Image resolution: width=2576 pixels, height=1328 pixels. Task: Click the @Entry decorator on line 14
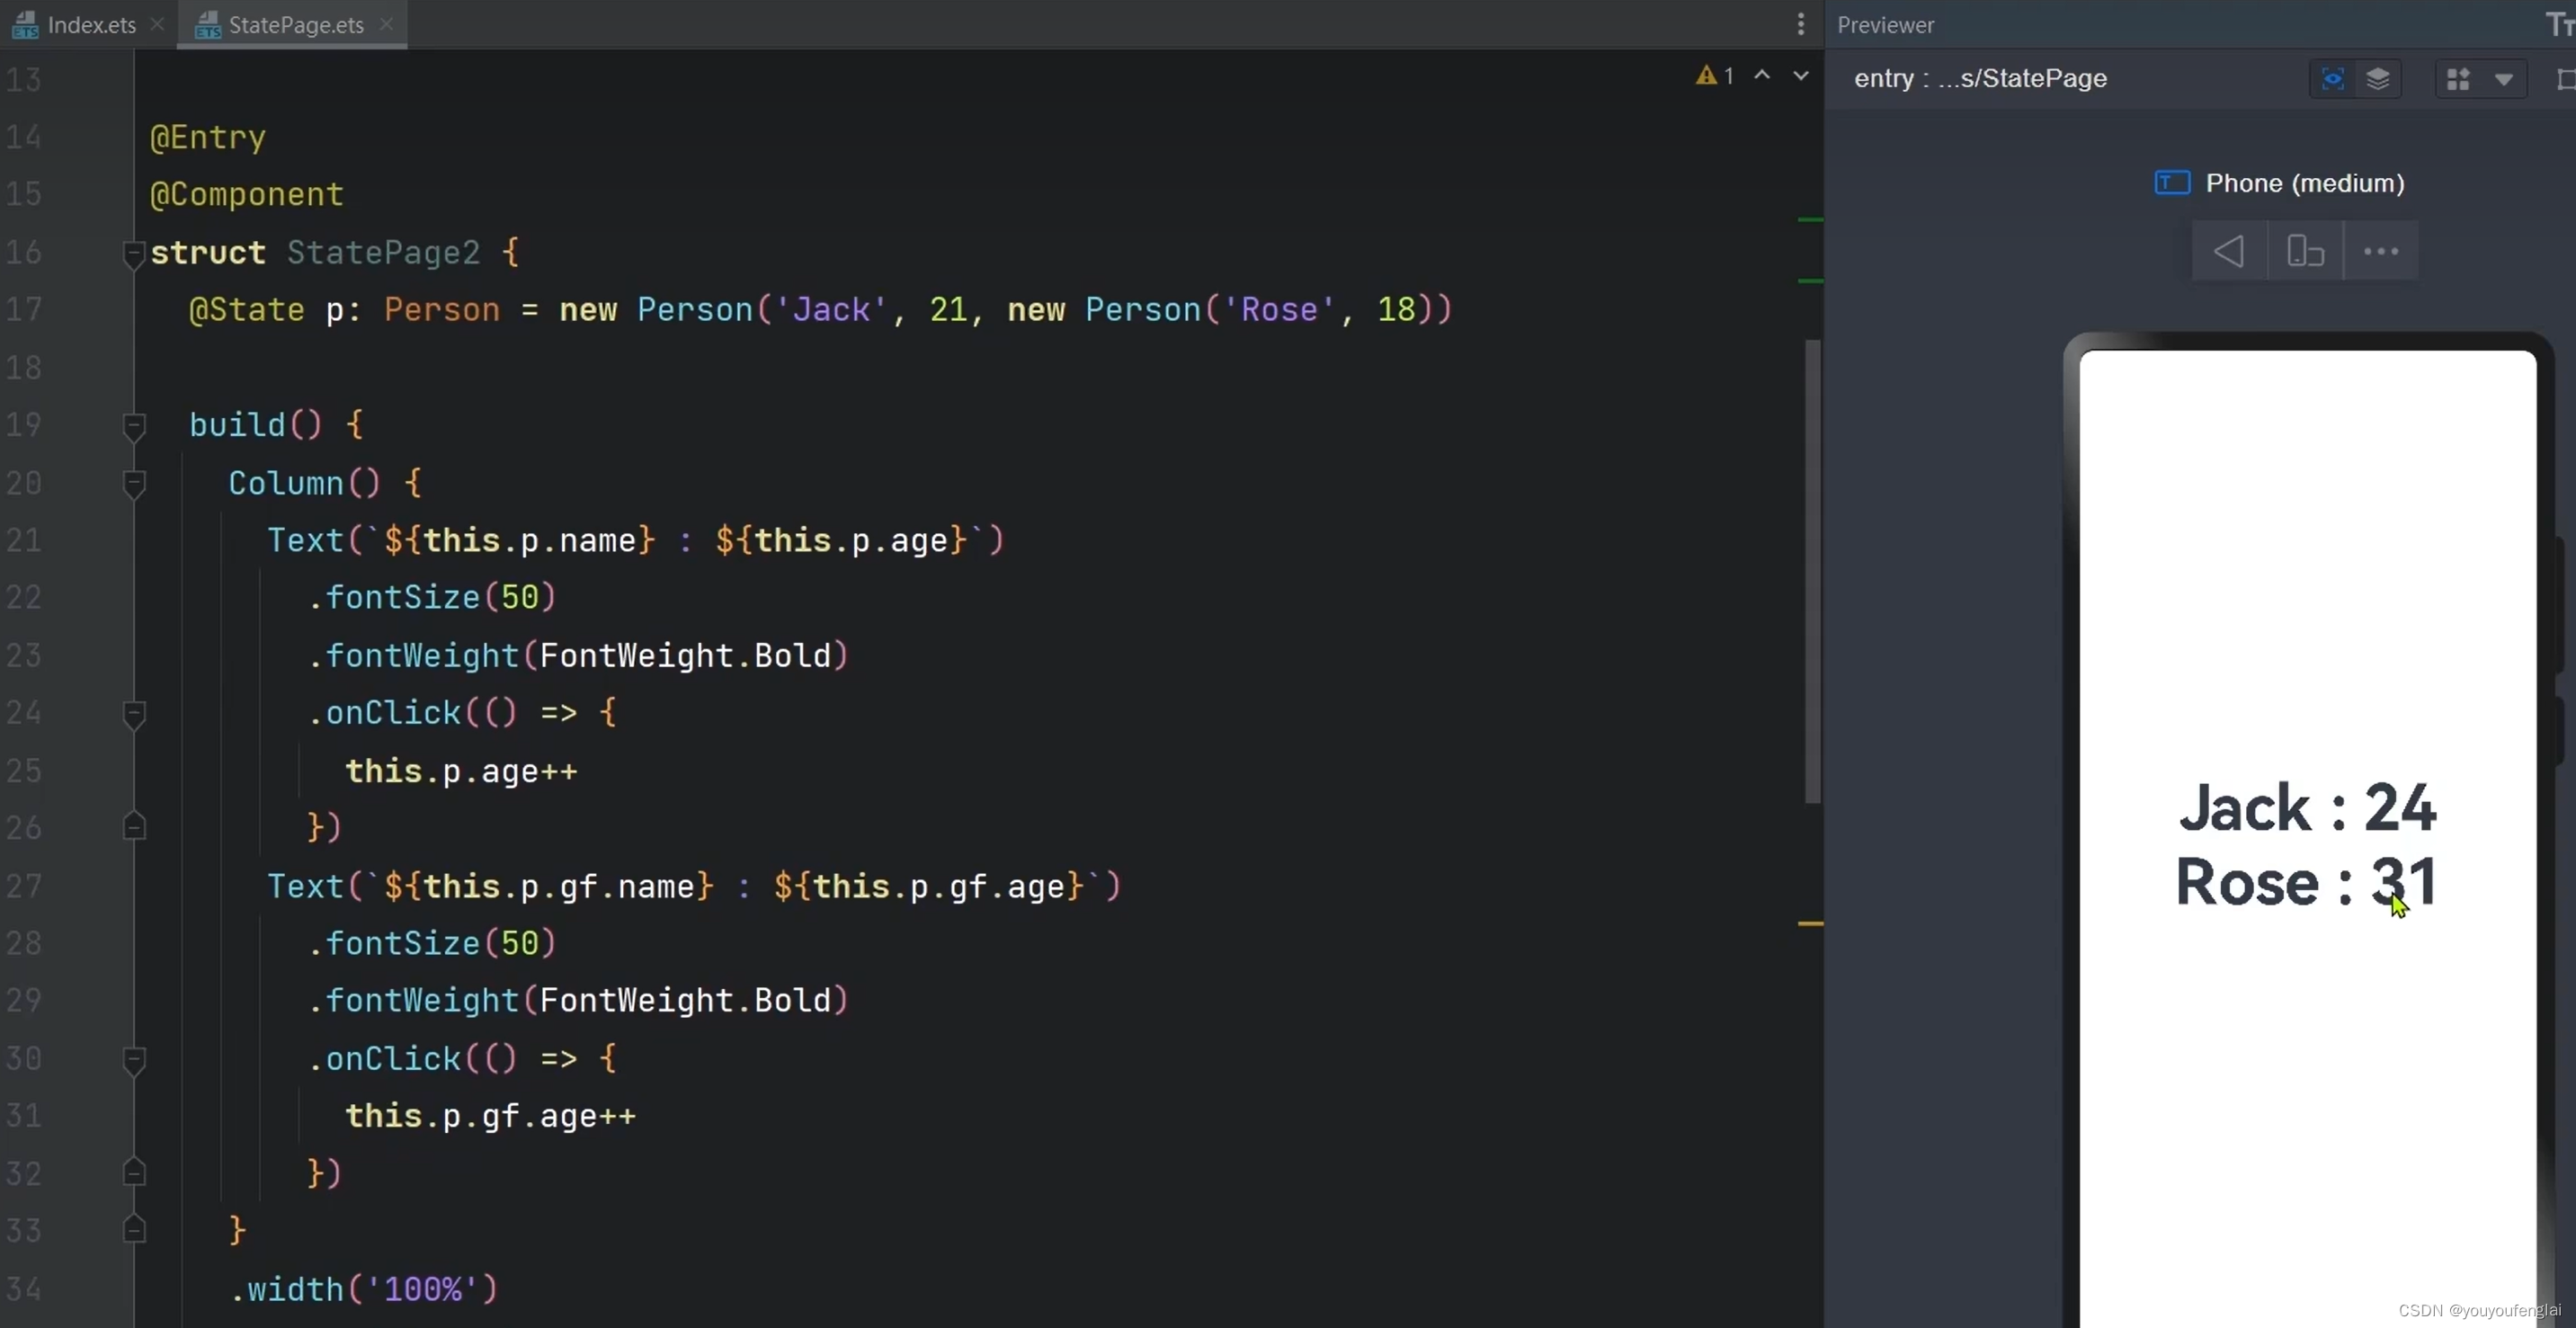(x=208, y=137)
